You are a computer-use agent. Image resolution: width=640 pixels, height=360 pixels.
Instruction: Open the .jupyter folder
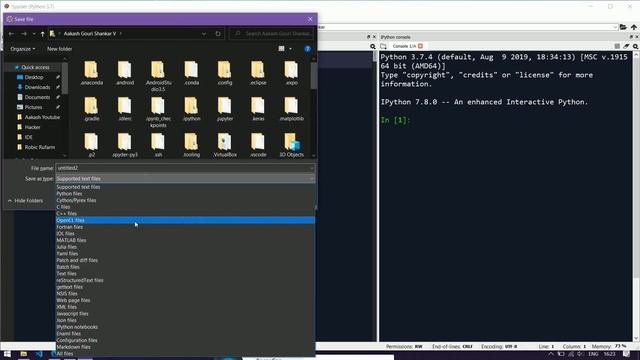224,109
